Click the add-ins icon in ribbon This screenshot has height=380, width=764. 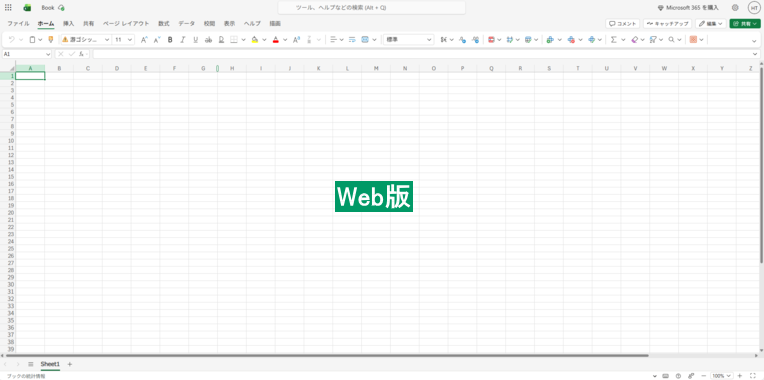click(693, 40)
